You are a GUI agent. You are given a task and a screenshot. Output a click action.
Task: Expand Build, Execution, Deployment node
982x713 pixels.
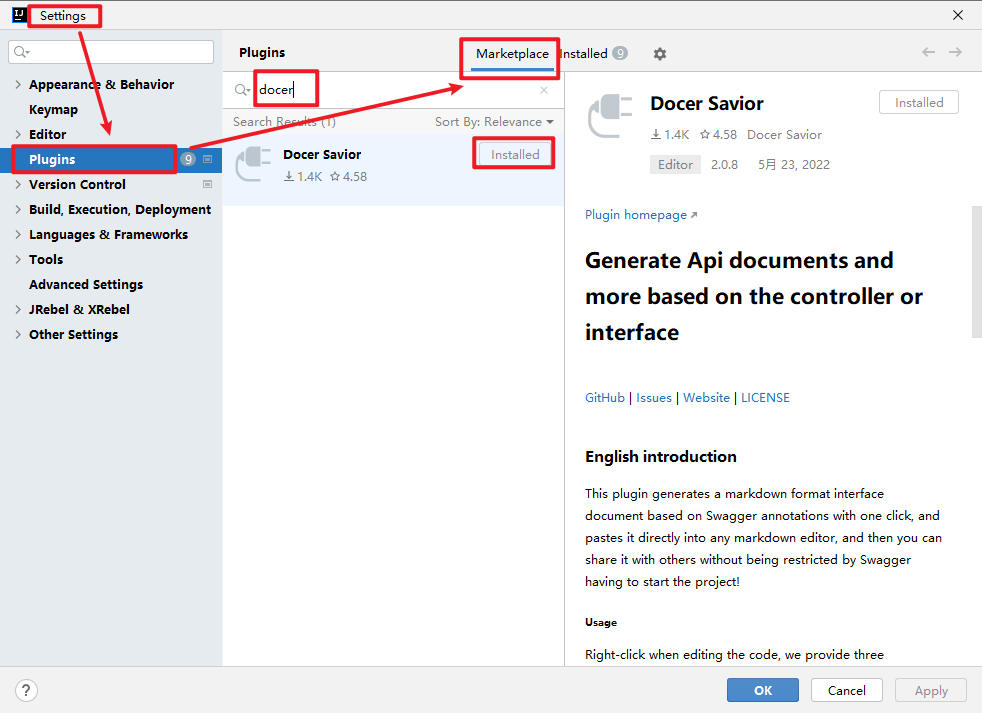[x=18, y=209]
